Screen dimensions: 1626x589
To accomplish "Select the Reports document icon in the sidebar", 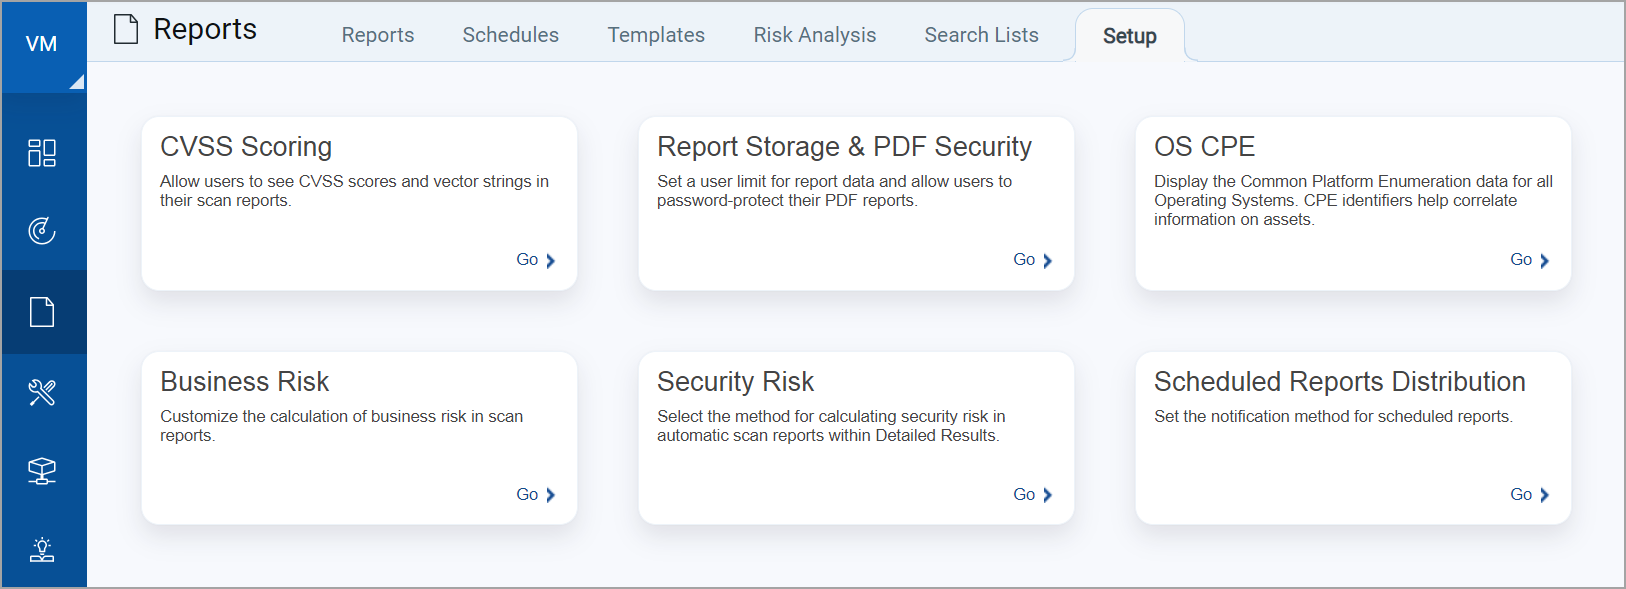I will [x=43, y=311].
